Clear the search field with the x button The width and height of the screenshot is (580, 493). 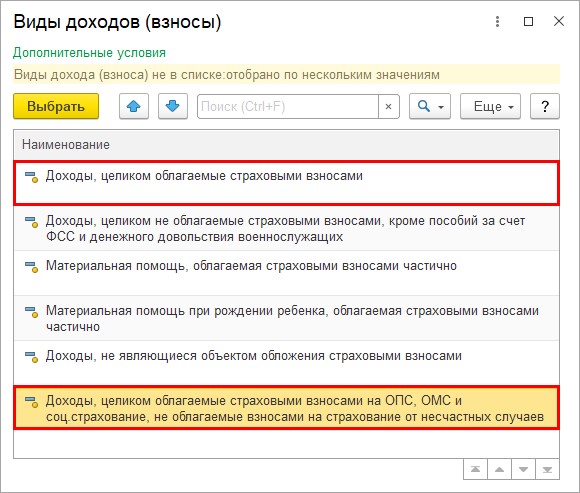(x=388, y=107)
